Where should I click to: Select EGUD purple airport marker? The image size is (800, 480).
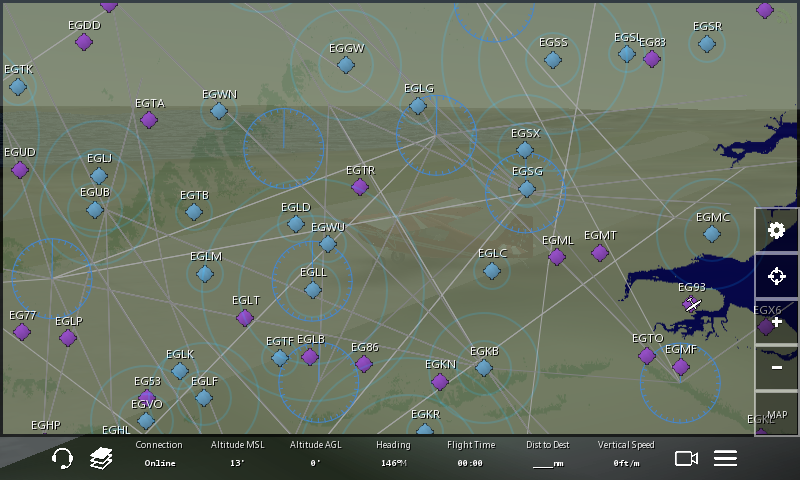click(x=20, y=170)
